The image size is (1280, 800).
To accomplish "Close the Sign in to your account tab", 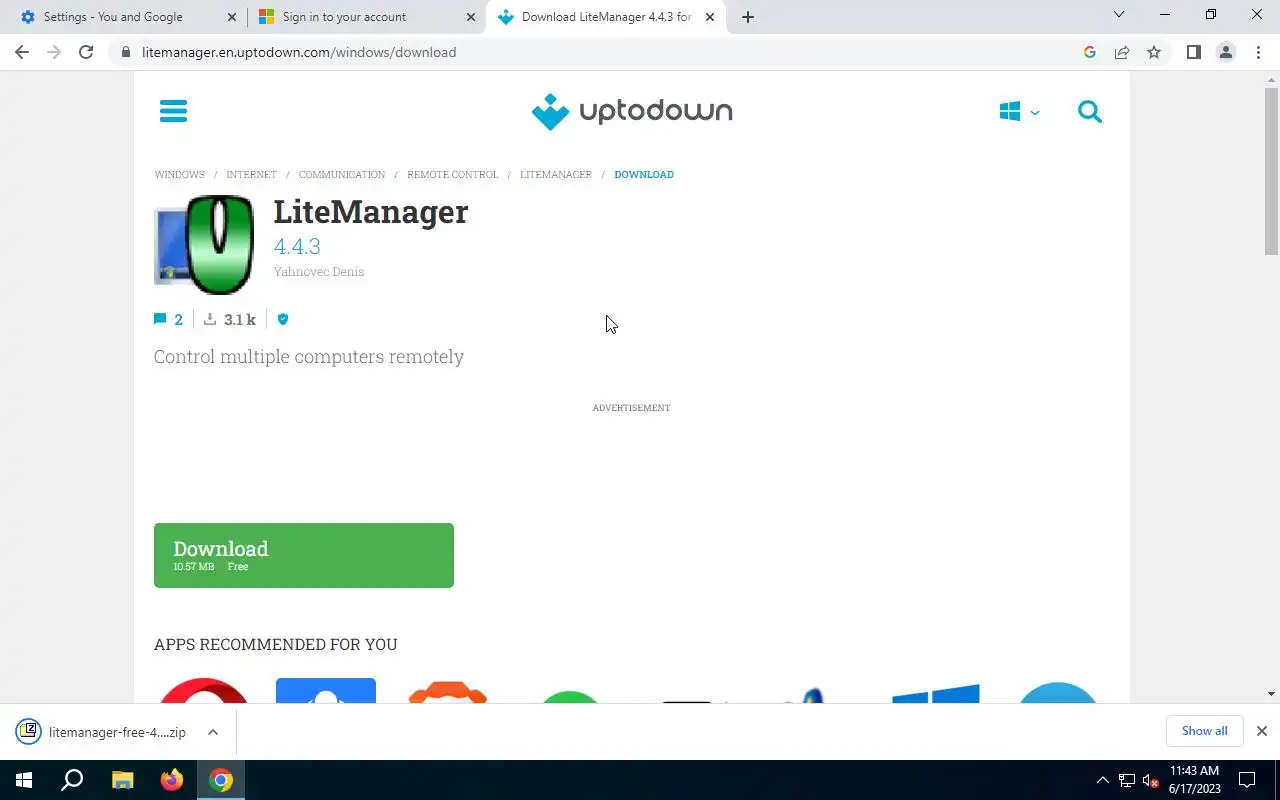I will click(471, 17).
